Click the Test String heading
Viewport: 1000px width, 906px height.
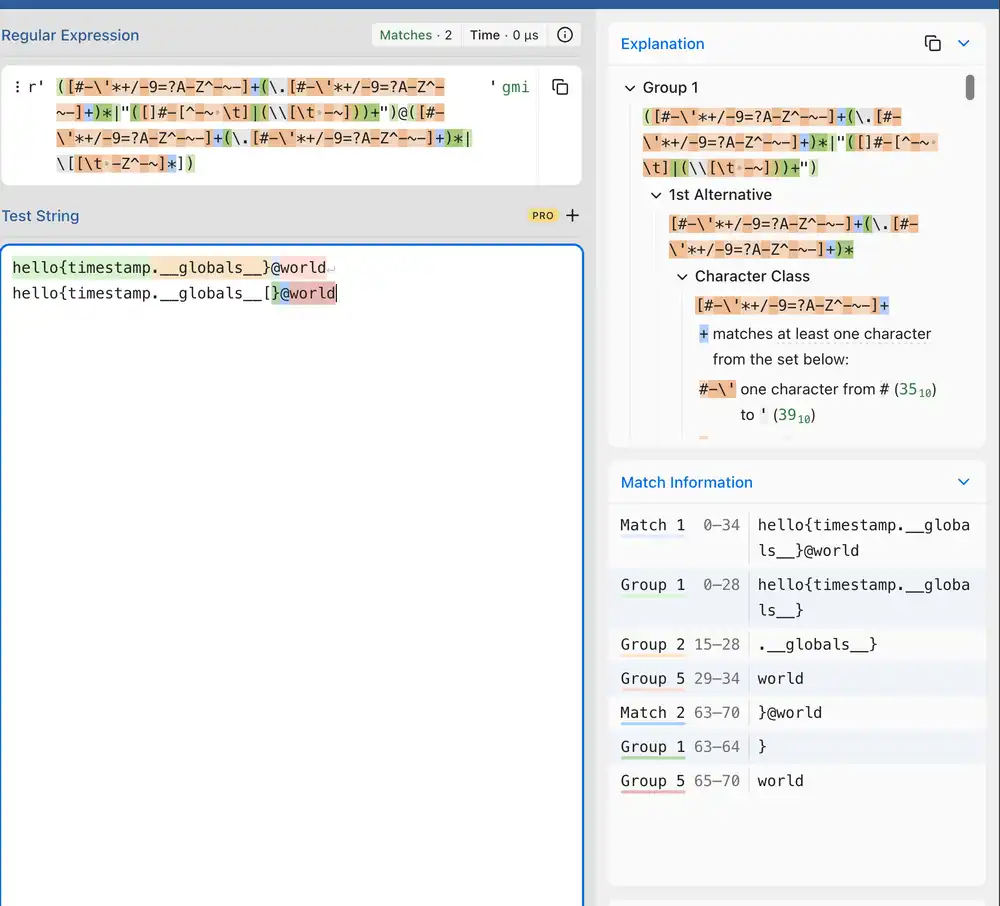click(40, 216)
